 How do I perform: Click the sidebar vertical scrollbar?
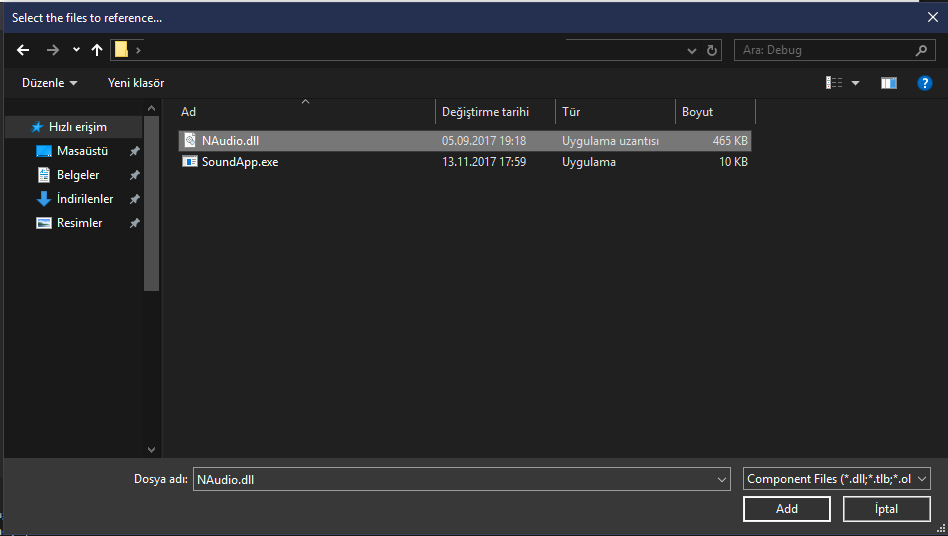[x=152, y=200]
